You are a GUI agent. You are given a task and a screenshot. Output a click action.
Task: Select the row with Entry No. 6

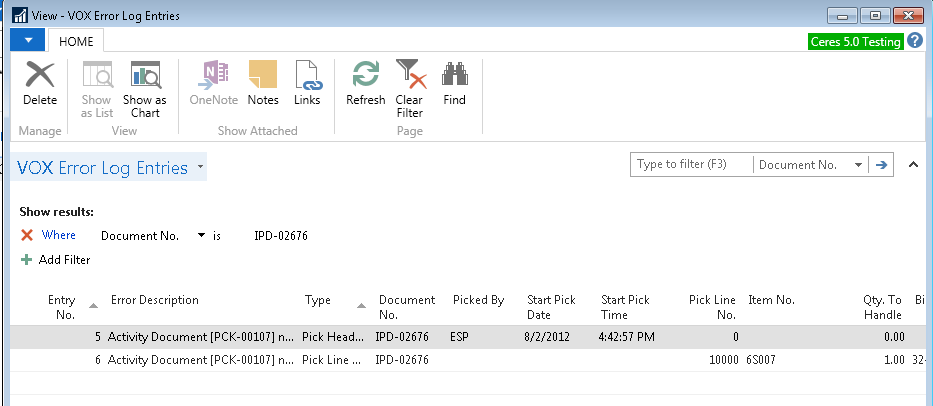400,359
